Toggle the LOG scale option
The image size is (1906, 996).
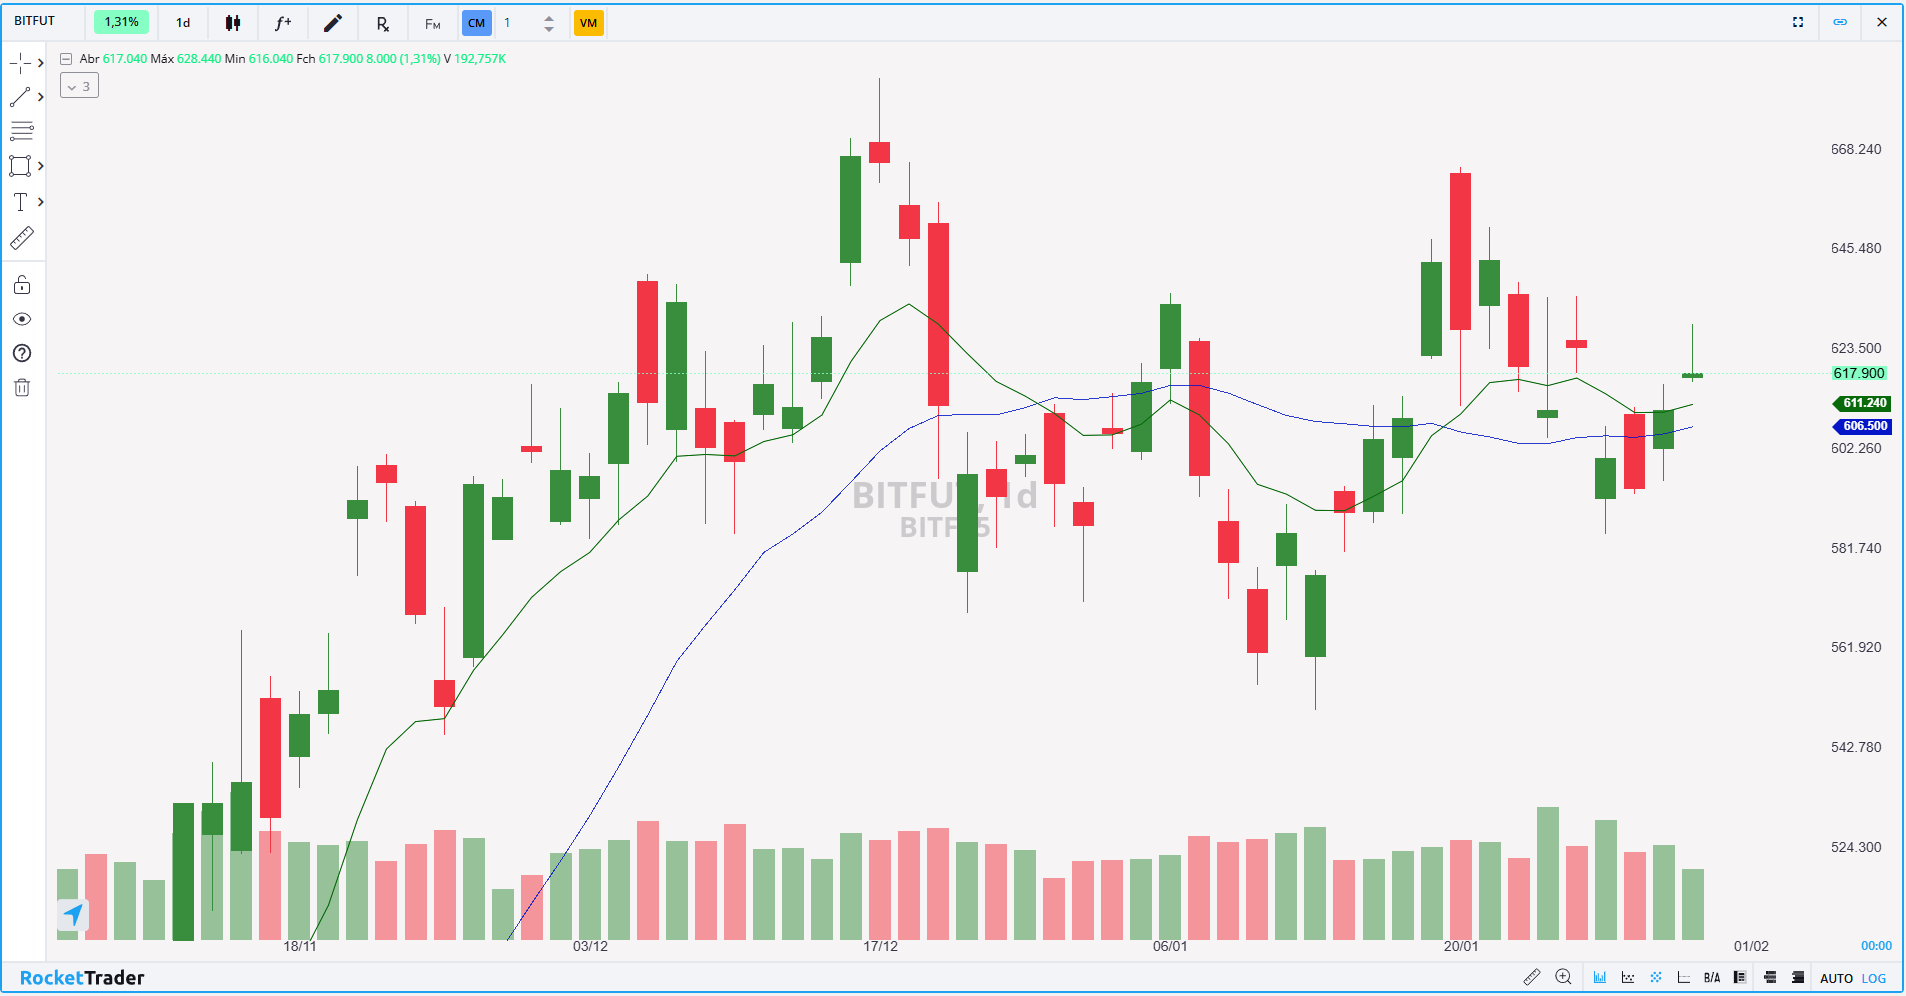[x=1874, y=978]
